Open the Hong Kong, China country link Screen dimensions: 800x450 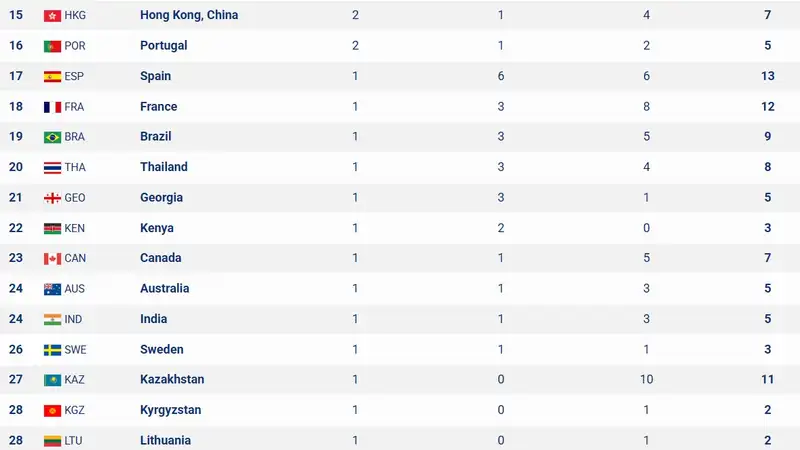pos(189,15)
